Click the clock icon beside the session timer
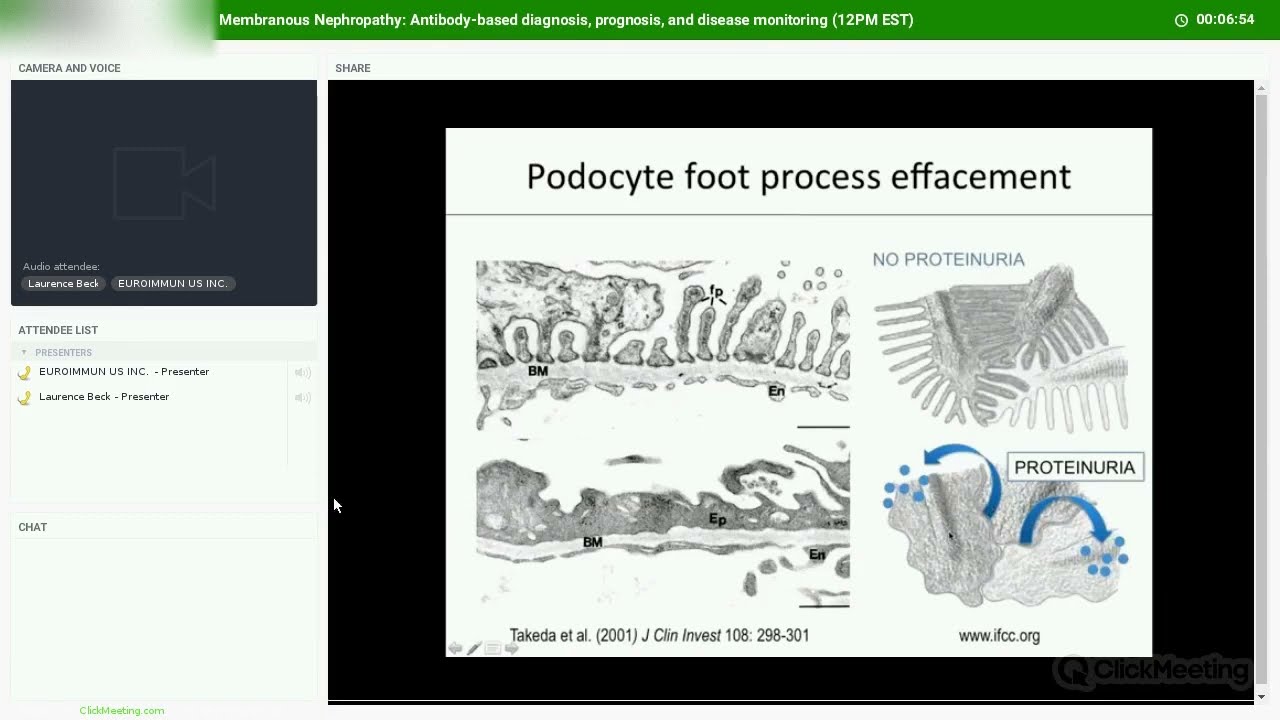Screen dimensions: 1280x720 (x=1181, y=20)
